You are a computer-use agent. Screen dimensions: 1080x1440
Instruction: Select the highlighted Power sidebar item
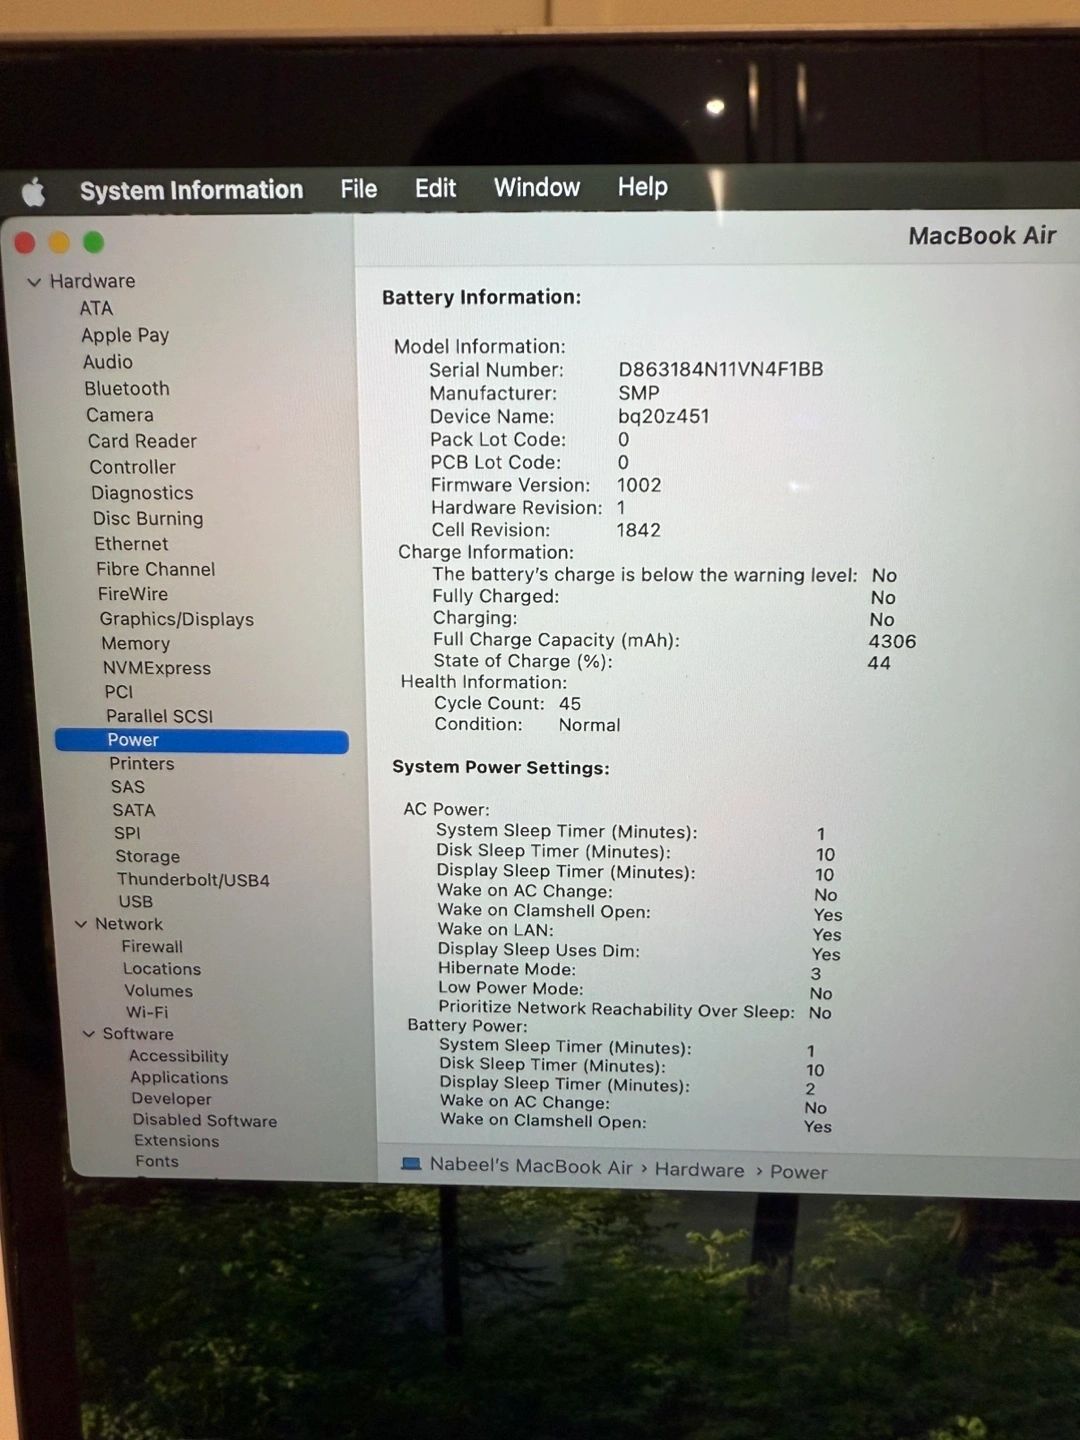coord(201,740)
